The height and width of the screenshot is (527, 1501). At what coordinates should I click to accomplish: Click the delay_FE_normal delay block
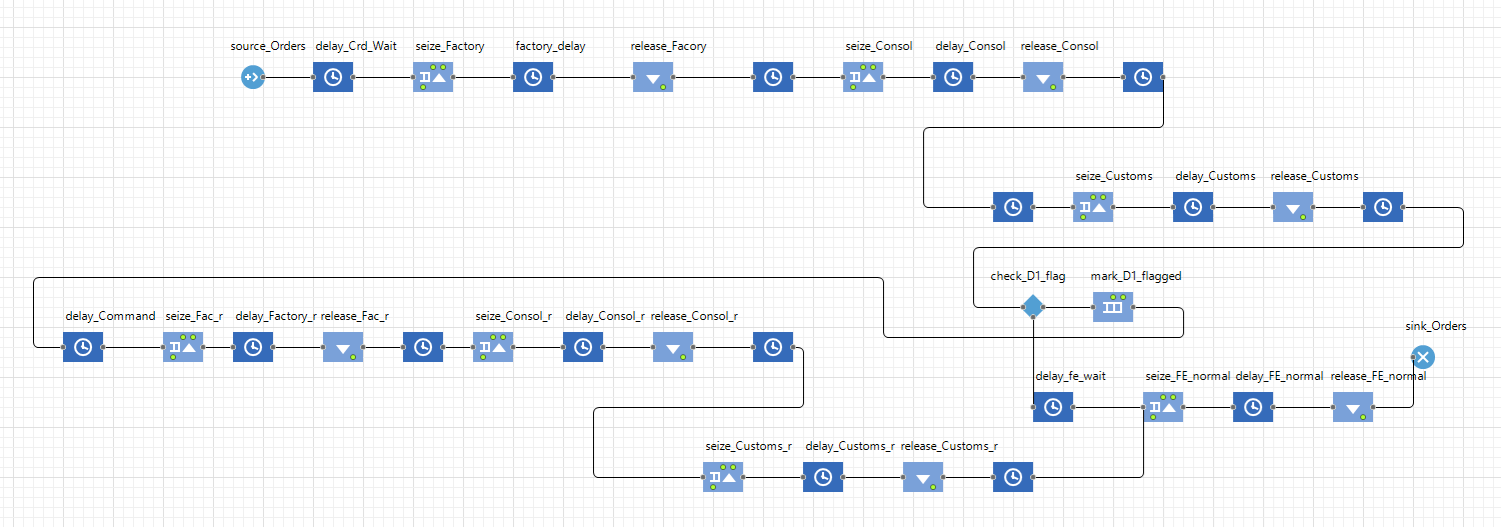[1253, 407]
